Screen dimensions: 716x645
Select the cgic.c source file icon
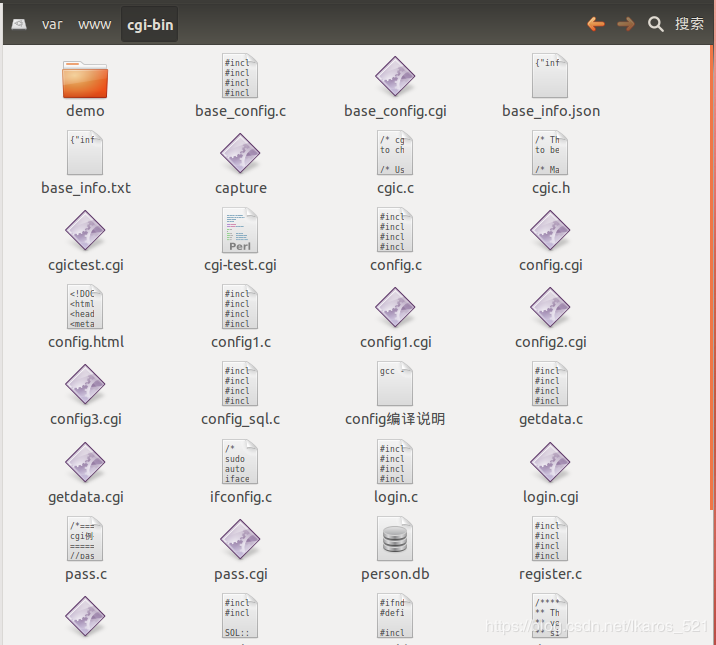tap(395, 153)
